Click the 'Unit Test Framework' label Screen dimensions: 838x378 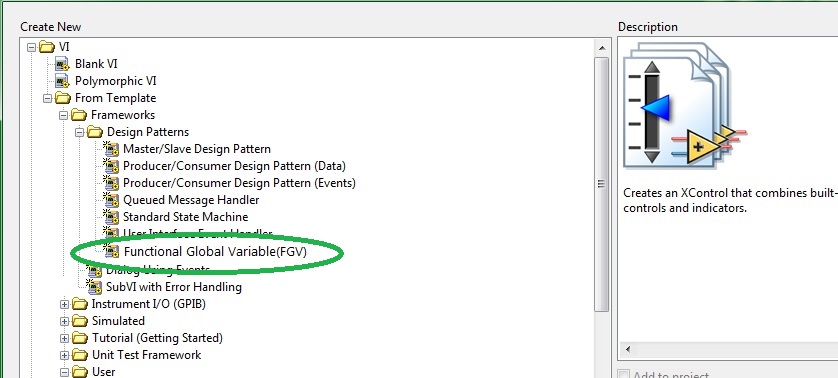(146, 356)
